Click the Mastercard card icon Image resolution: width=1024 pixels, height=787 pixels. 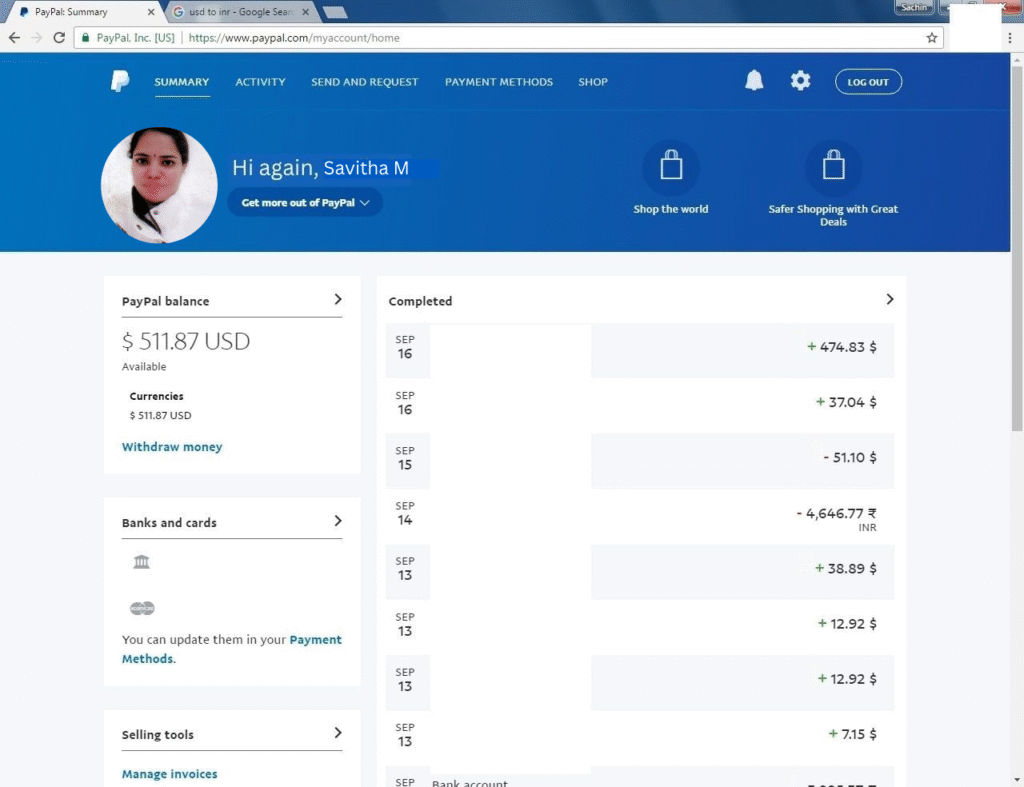pos(142,608)
